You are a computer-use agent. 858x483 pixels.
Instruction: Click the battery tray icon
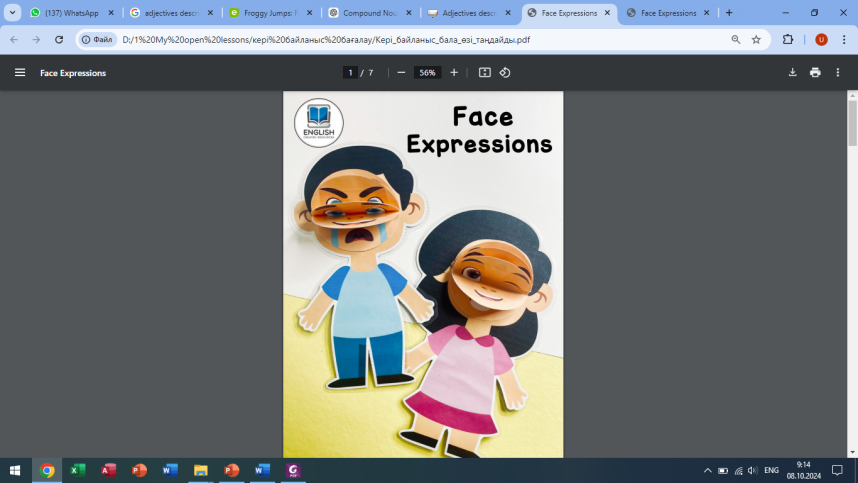tap(723, 470)
